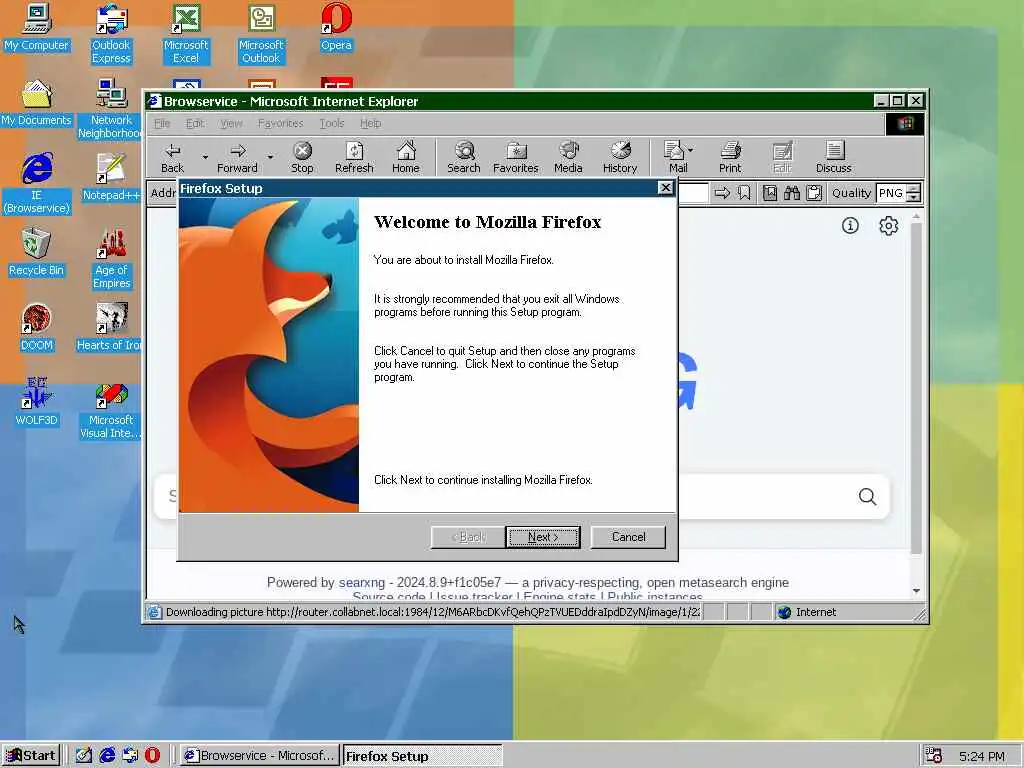This screenshot has height=768, width=1024.
Task: Select the IE (Browservice) desktop icon
Action: click(x=37, y=184)
